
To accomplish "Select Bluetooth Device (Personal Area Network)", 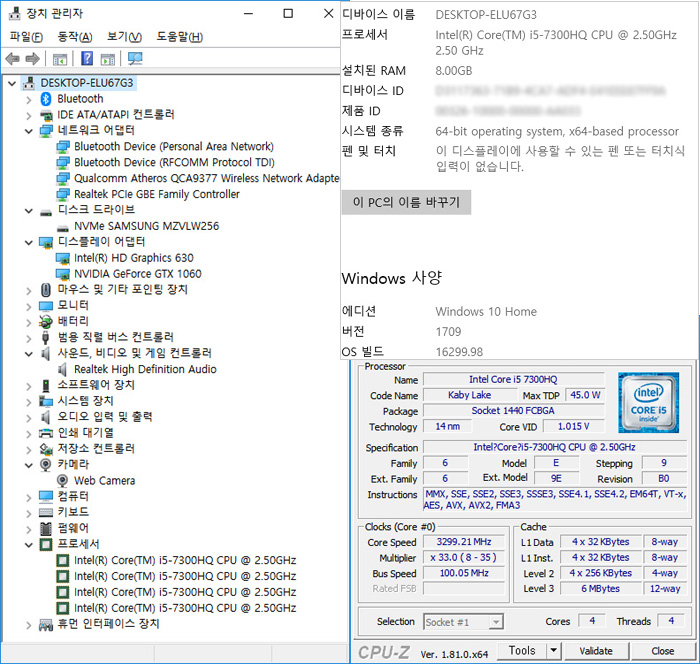I will click(174, 147).
